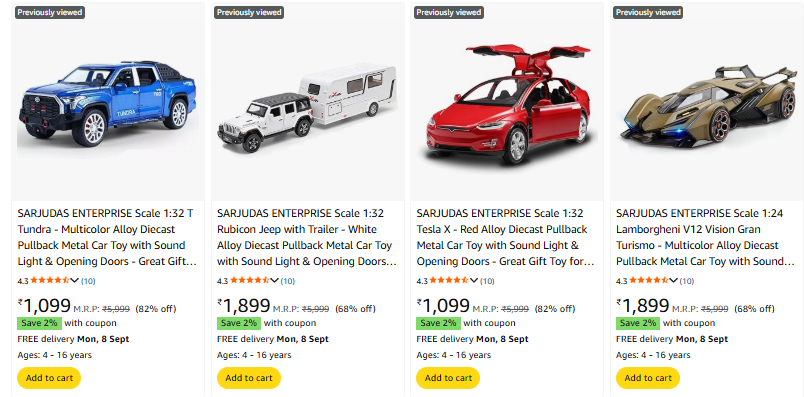View the 10 reviews of Tundra toy
Viewport: 804px width, 397px height.
[x=88, y=281]
